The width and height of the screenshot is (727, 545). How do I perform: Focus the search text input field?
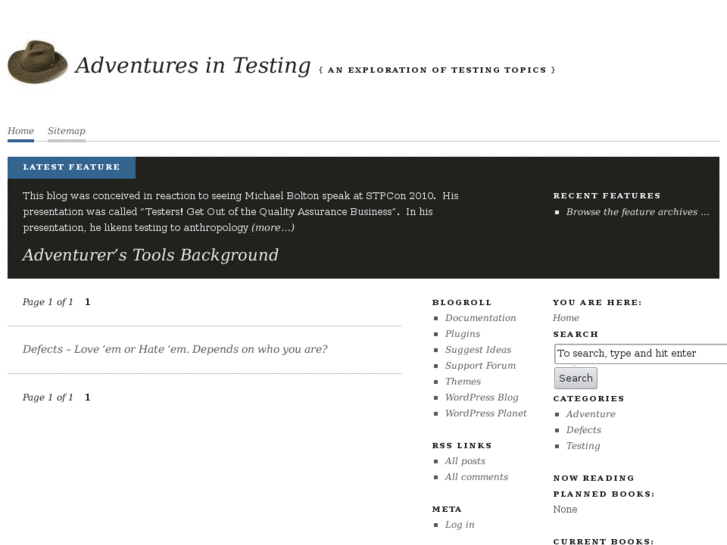[x=640, y=353]
